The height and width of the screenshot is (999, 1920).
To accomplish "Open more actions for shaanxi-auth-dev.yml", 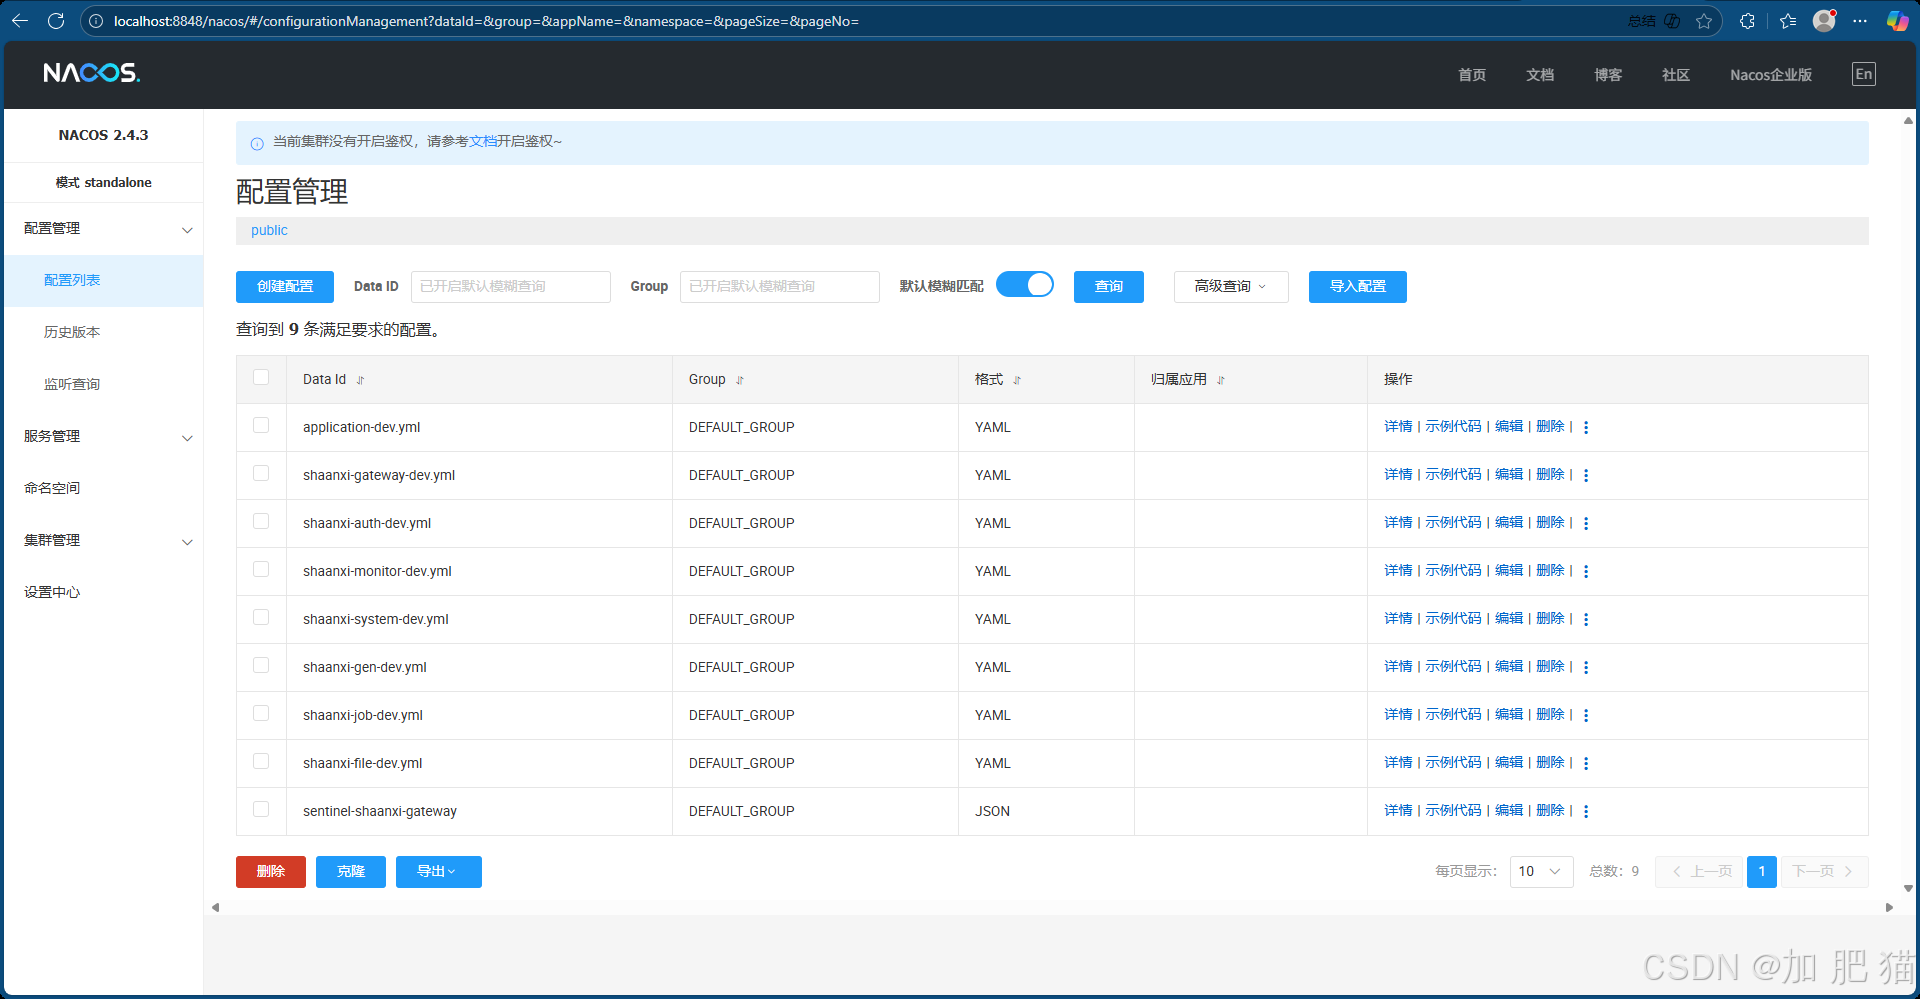I will click(x=1586, y=523).
